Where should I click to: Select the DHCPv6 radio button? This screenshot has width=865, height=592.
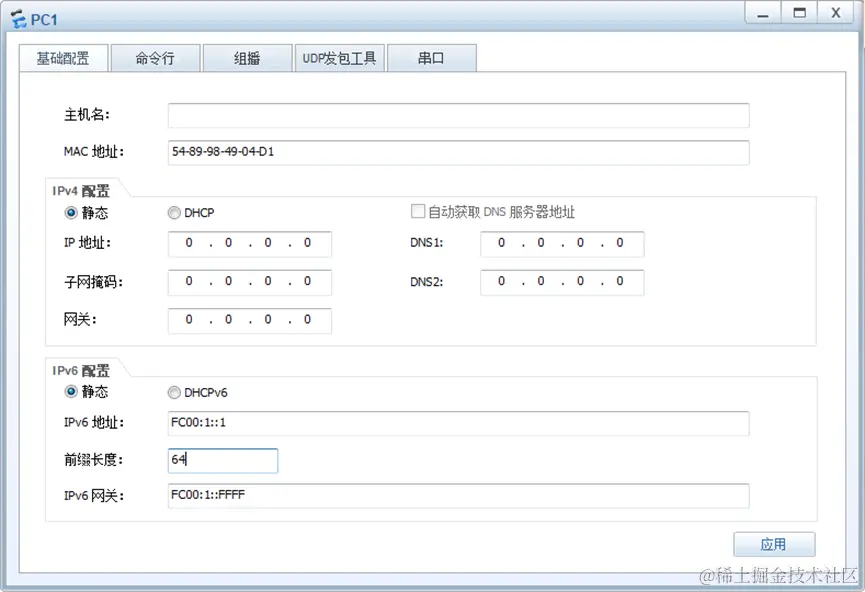click(x=174, y=392)
